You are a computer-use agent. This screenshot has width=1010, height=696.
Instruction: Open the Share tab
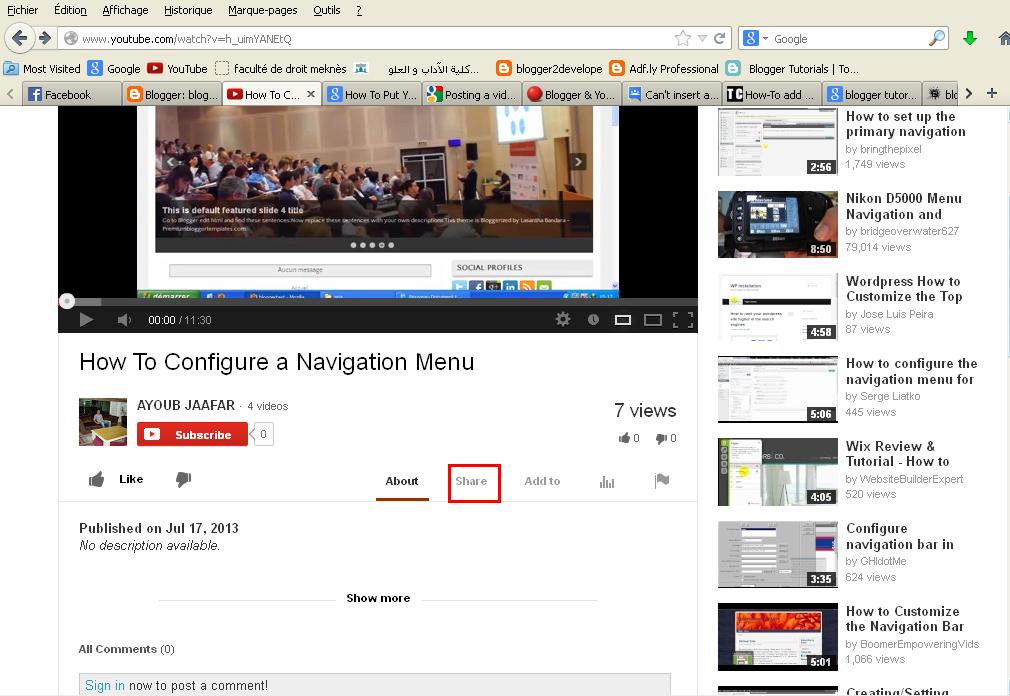(x=472, y=481)
